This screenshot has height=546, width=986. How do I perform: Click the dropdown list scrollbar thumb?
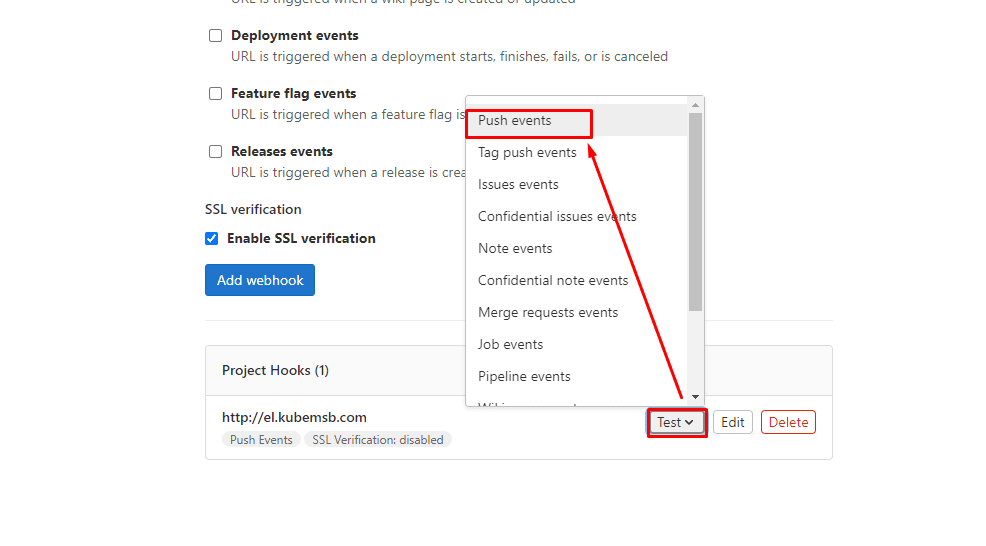tap(695, 212)
